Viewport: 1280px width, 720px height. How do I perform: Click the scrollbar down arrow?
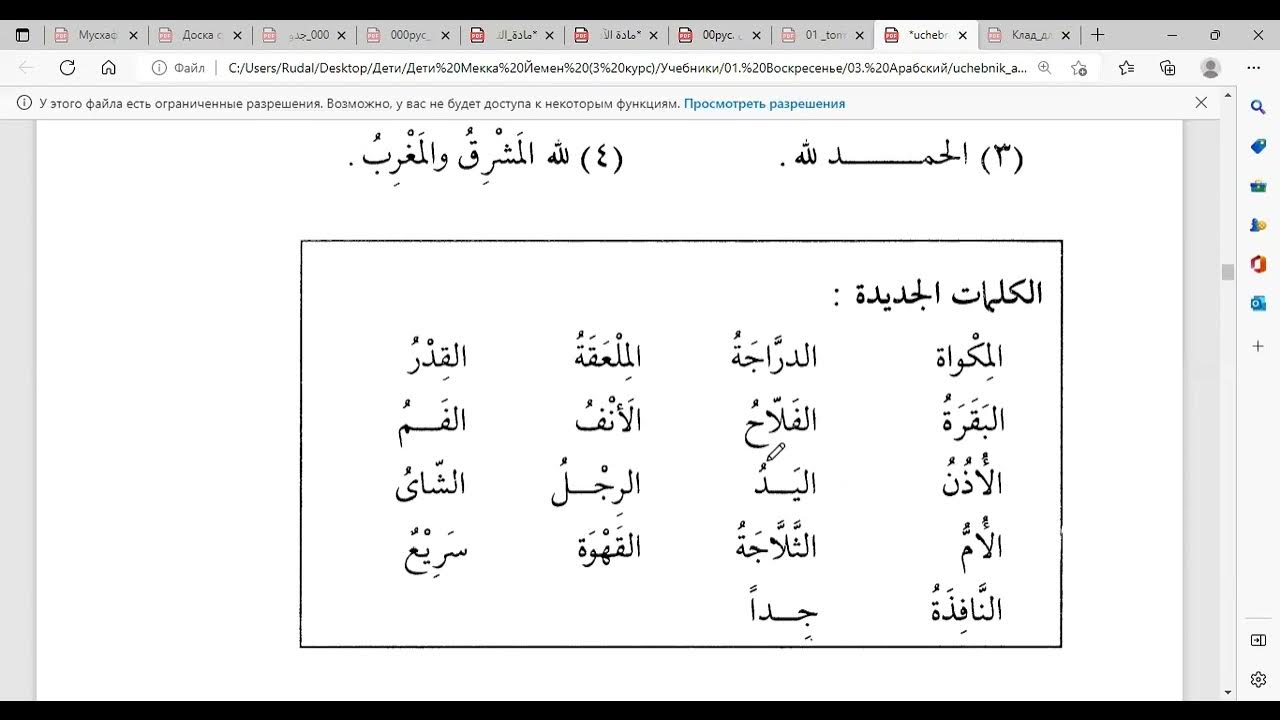point(1227,692)
